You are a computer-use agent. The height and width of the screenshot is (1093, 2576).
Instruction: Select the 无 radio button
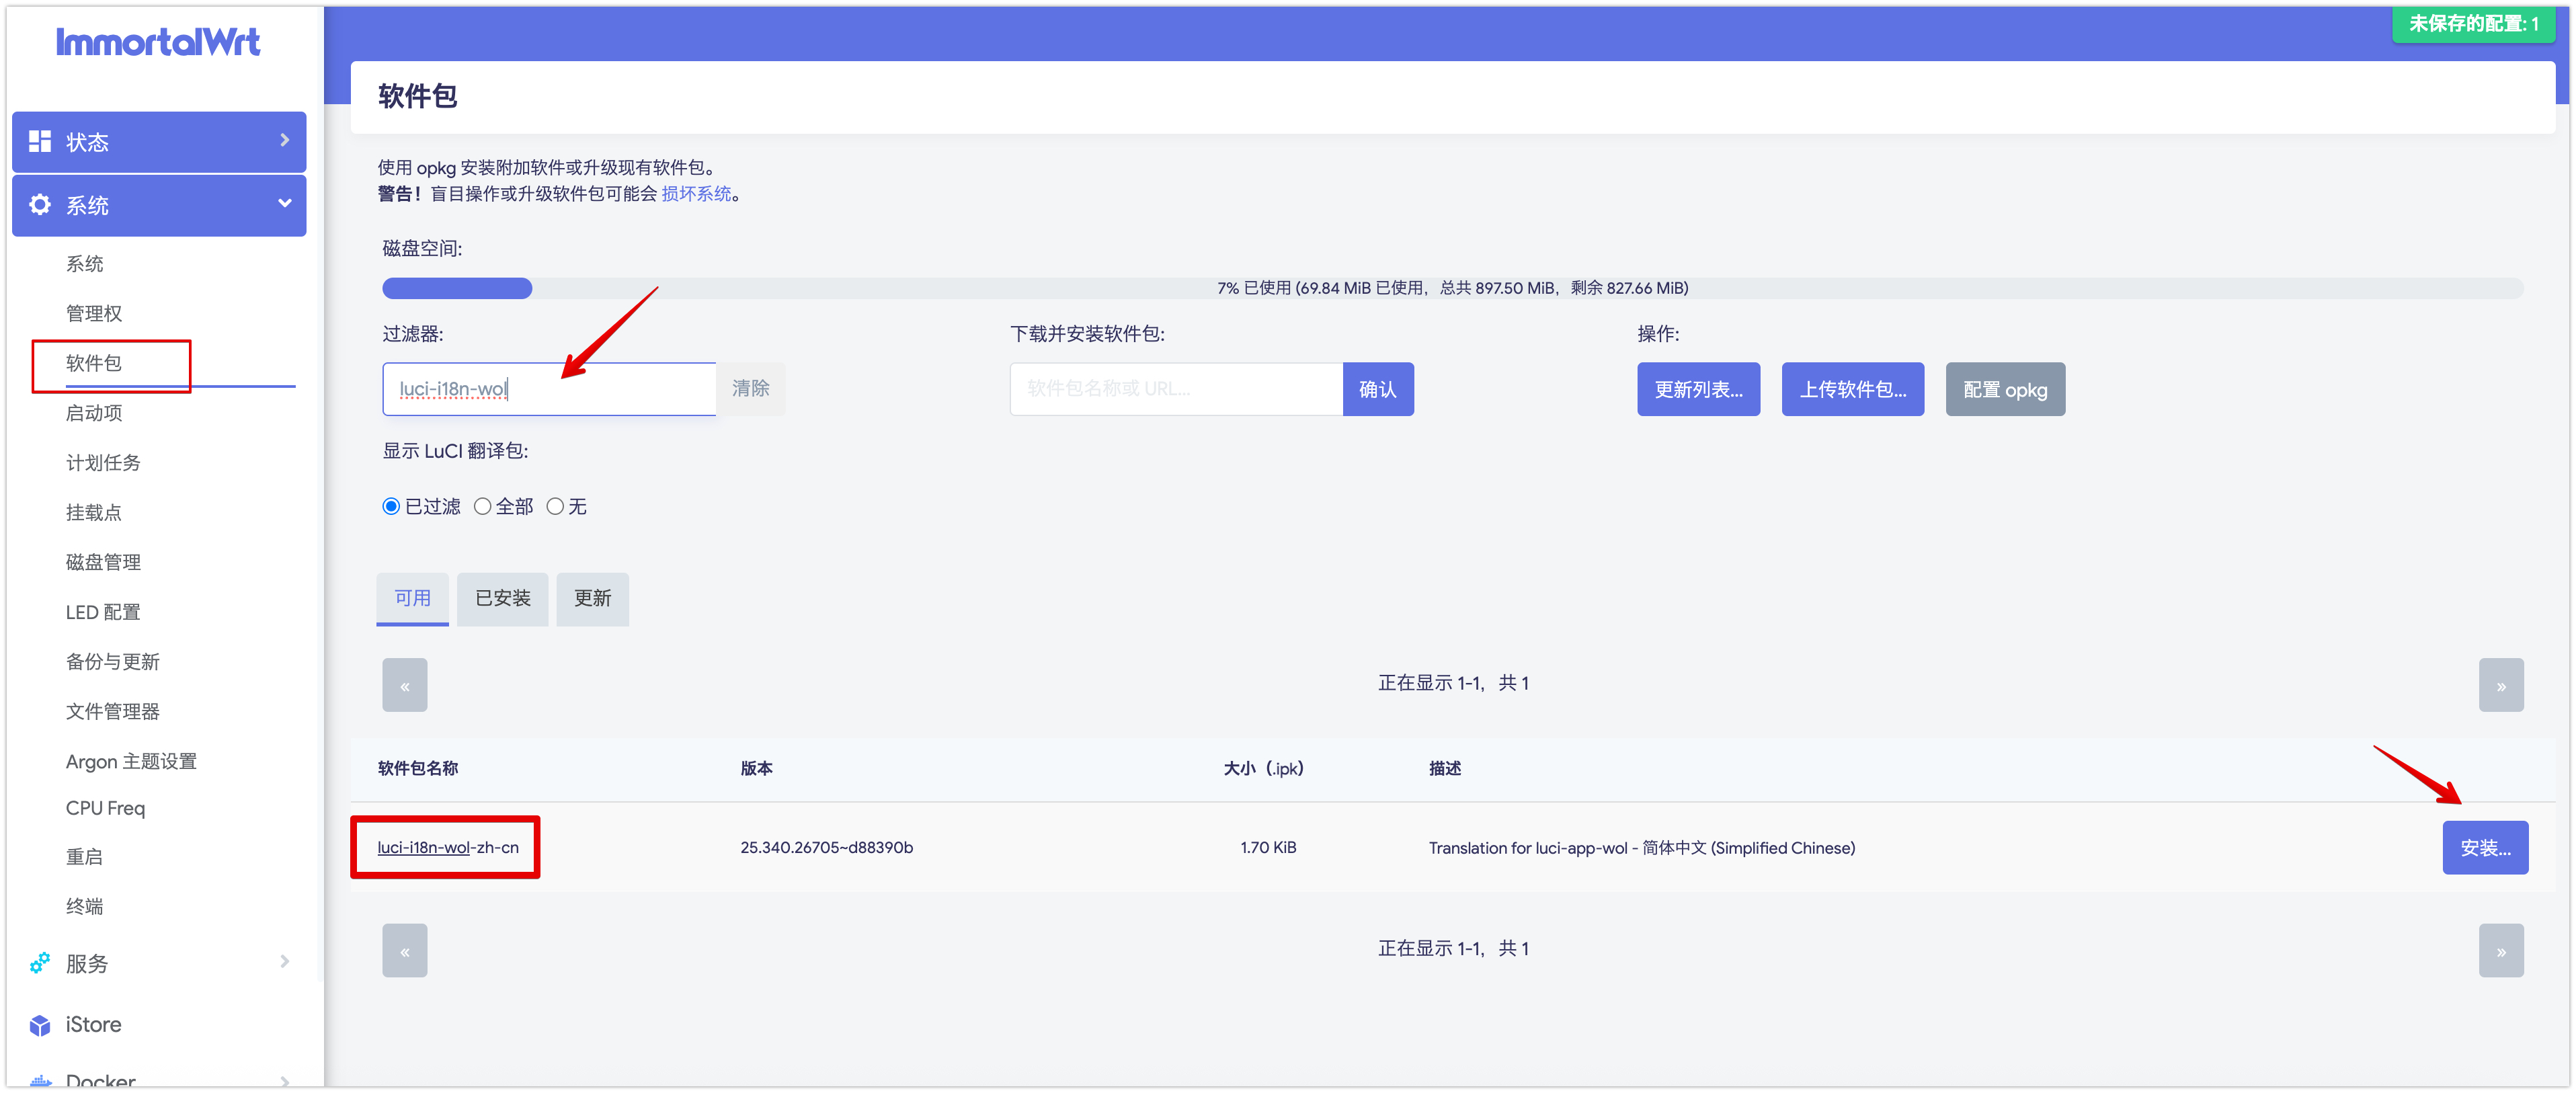555,506
